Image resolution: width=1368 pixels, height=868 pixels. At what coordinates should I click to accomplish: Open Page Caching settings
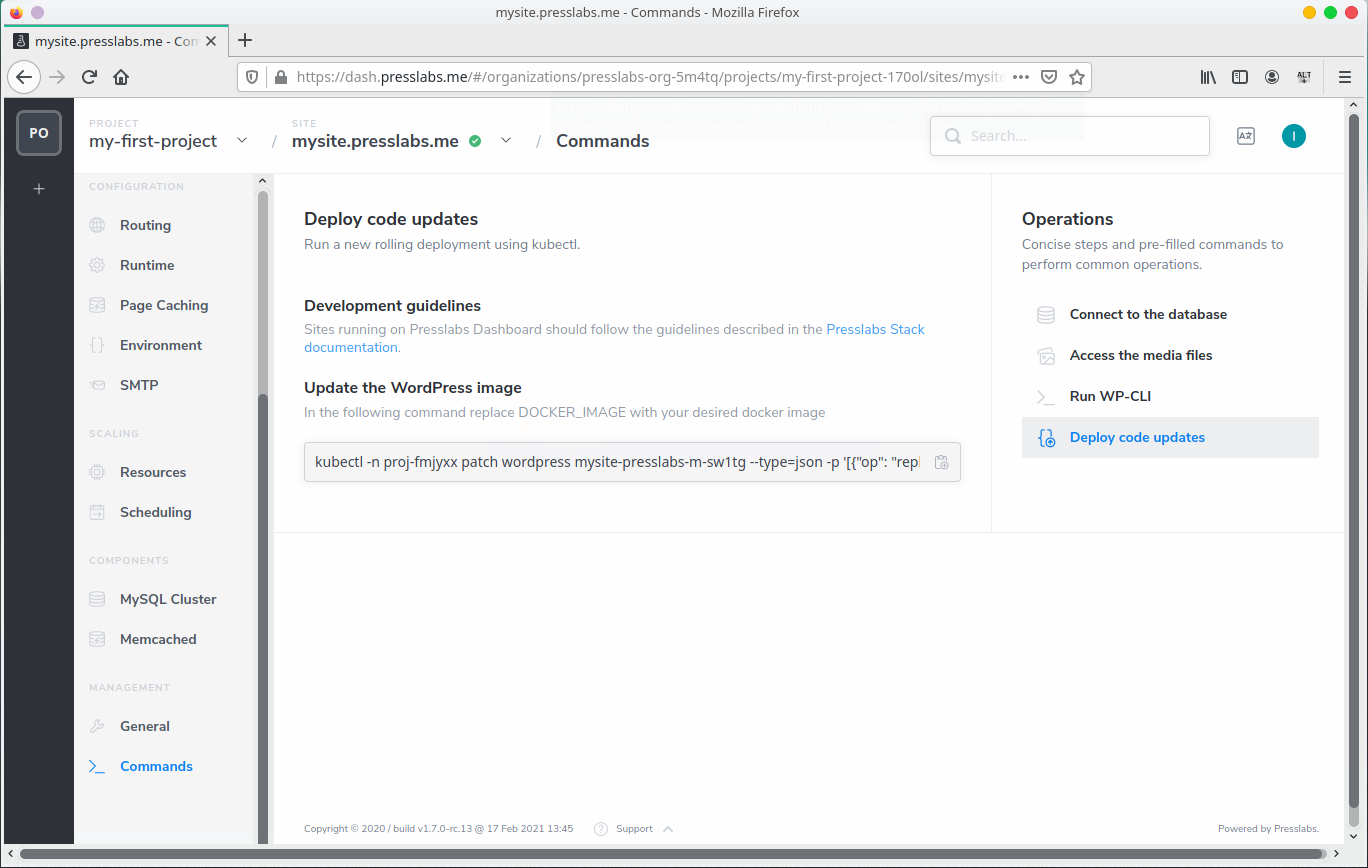point(164,305)
